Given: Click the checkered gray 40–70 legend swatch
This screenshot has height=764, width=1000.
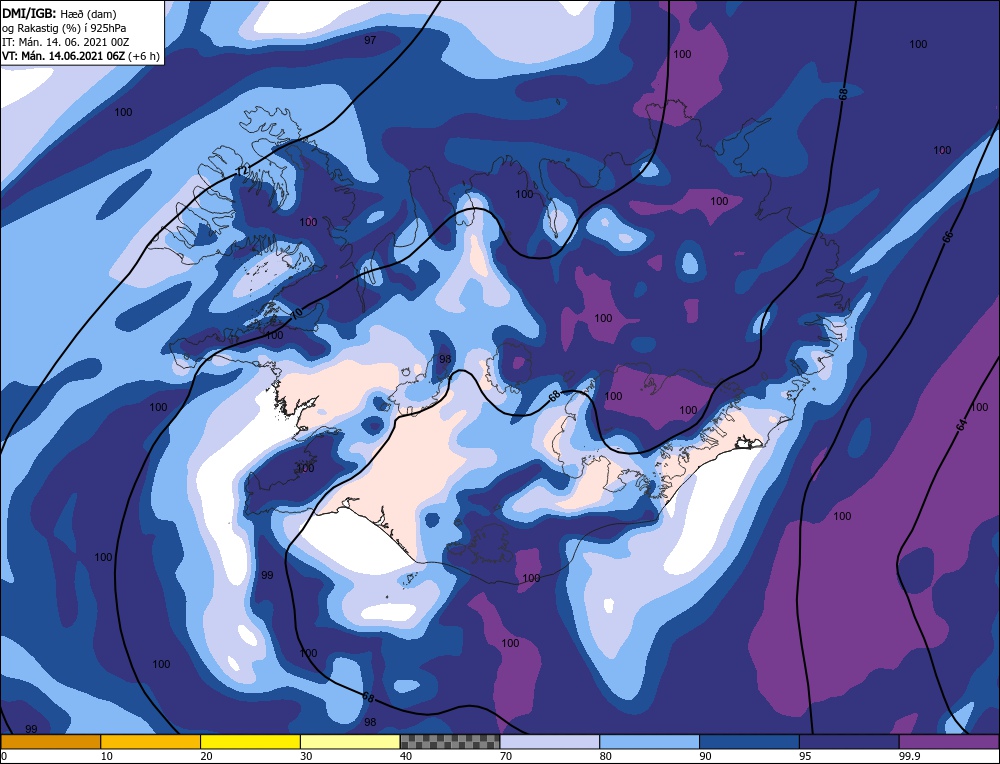Looking at the screenshot, I should [x=450, y=742].
